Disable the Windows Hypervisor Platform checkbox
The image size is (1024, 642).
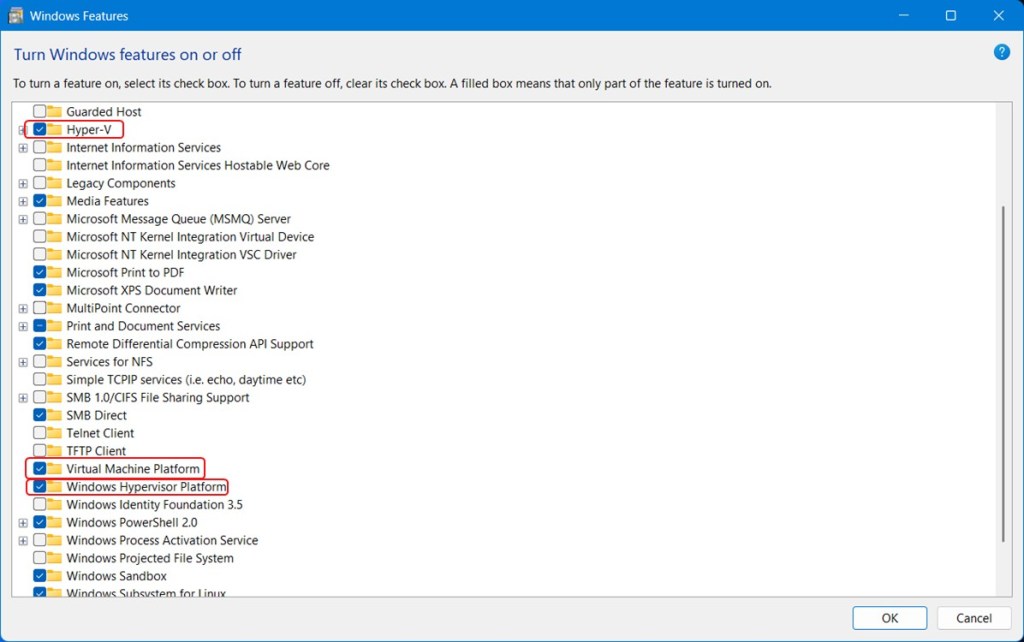coord(39,486)
